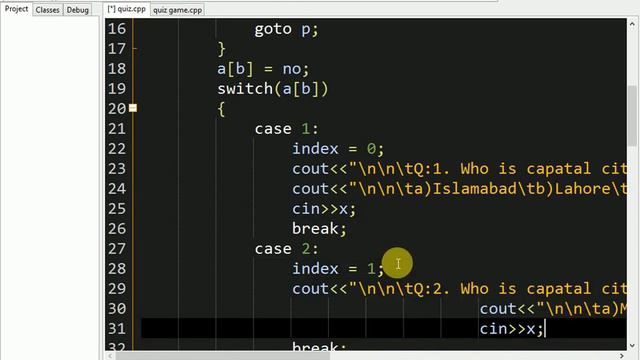The height and width of the screenshot is (360, 640).
Task: Open the Classes panel tab
Action: [x=47, y=10]
